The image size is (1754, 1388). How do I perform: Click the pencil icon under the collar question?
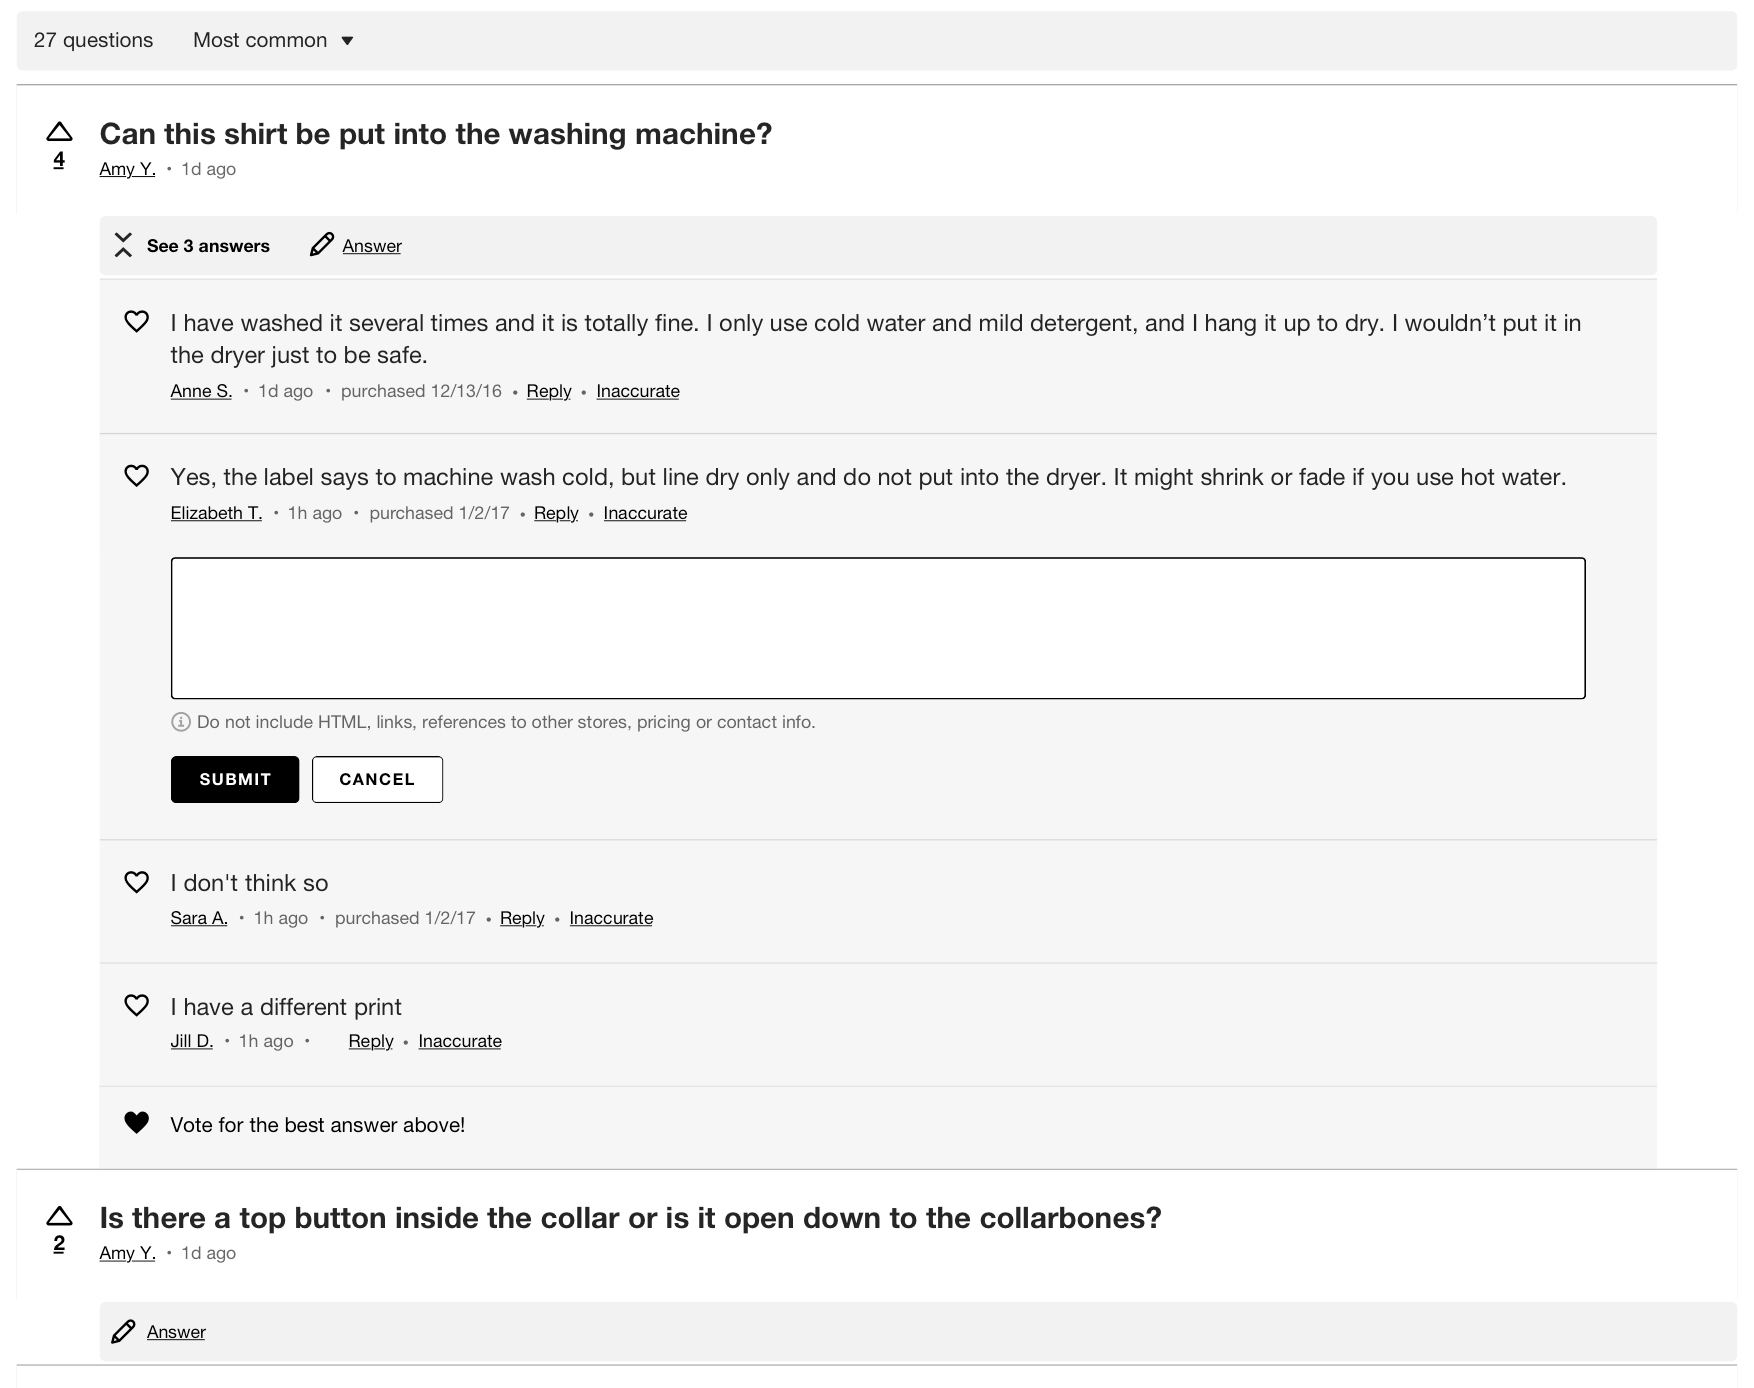[x=123, y=1332]
